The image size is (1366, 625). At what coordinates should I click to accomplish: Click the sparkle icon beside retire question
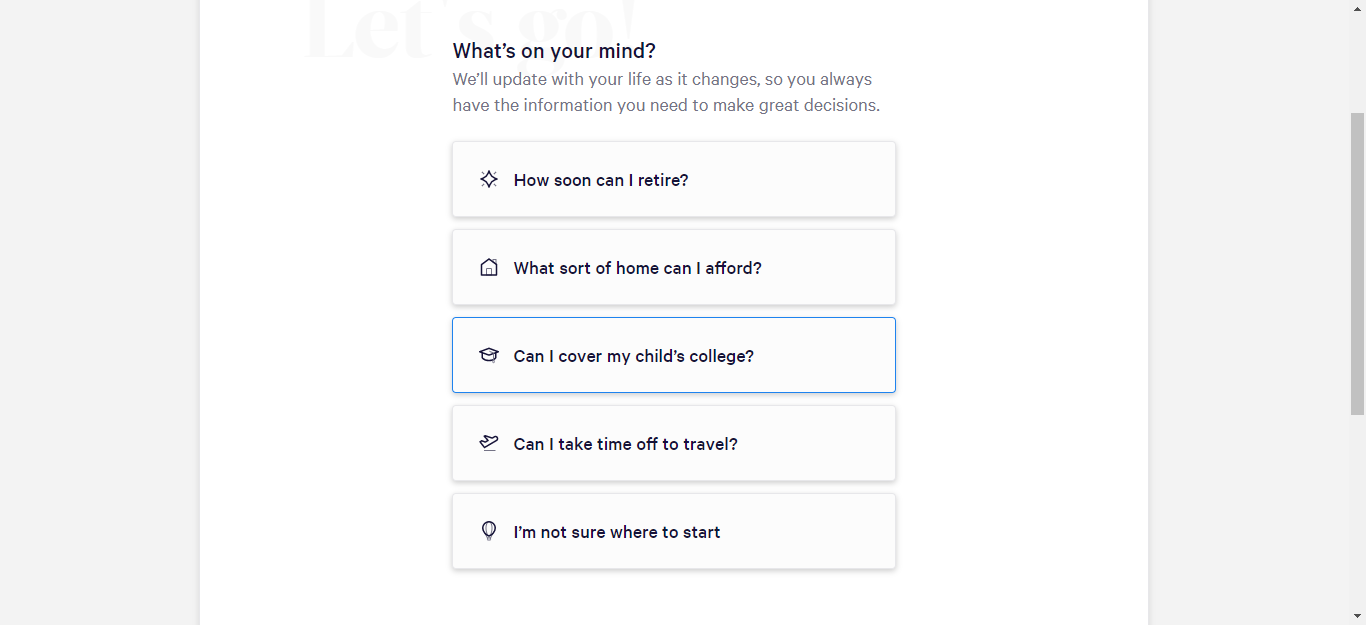[489, 179]
